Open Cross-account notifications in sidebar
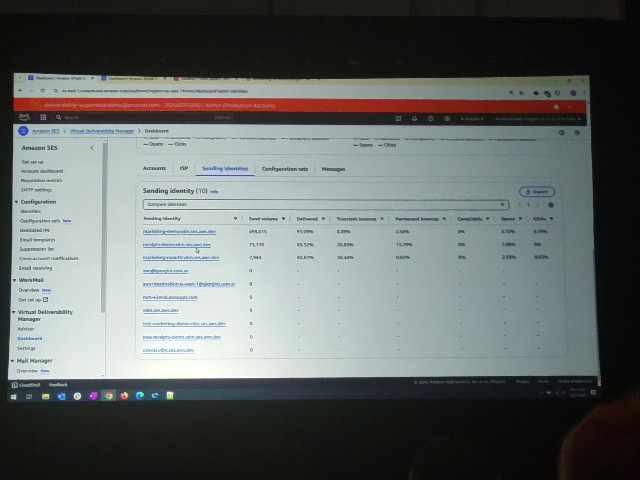The image size is (640, 480). [49, 258]
